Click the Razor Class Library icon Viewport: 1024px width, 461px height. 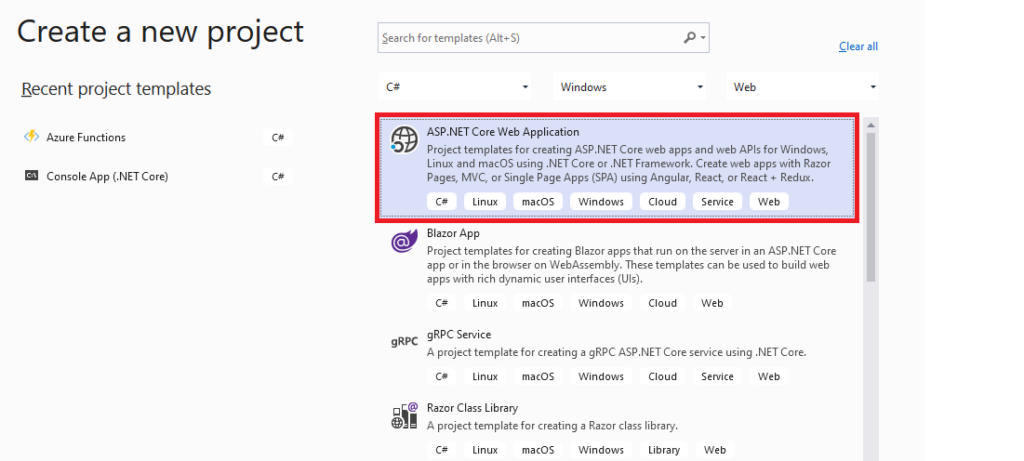pos(404,416)
